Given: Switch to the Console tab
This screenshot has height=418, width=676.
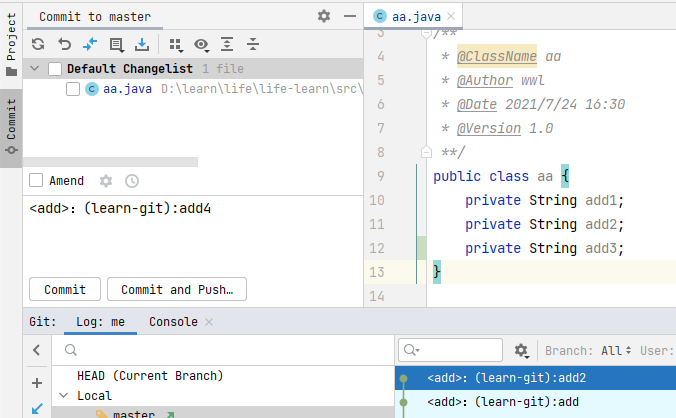Looking at the screenshot, I should tap(172, 322).
